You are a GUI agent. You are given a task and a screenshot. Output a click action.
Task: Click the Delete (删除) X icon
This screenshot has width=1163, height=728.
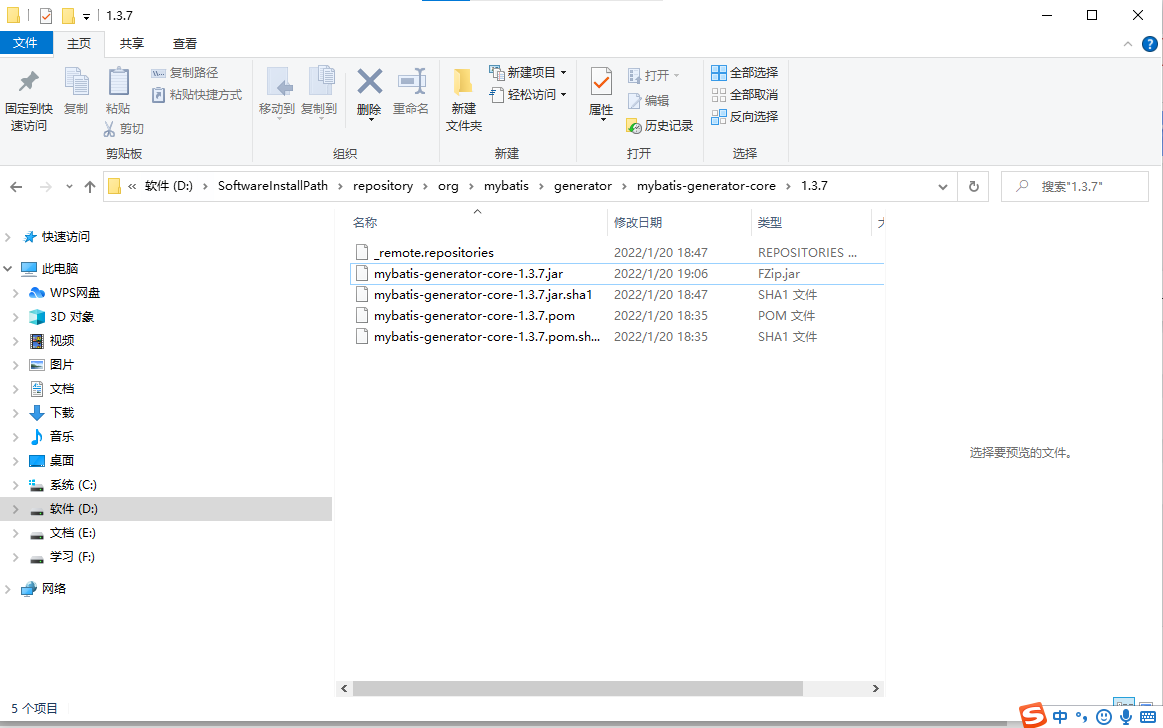[x=369, y=82]
